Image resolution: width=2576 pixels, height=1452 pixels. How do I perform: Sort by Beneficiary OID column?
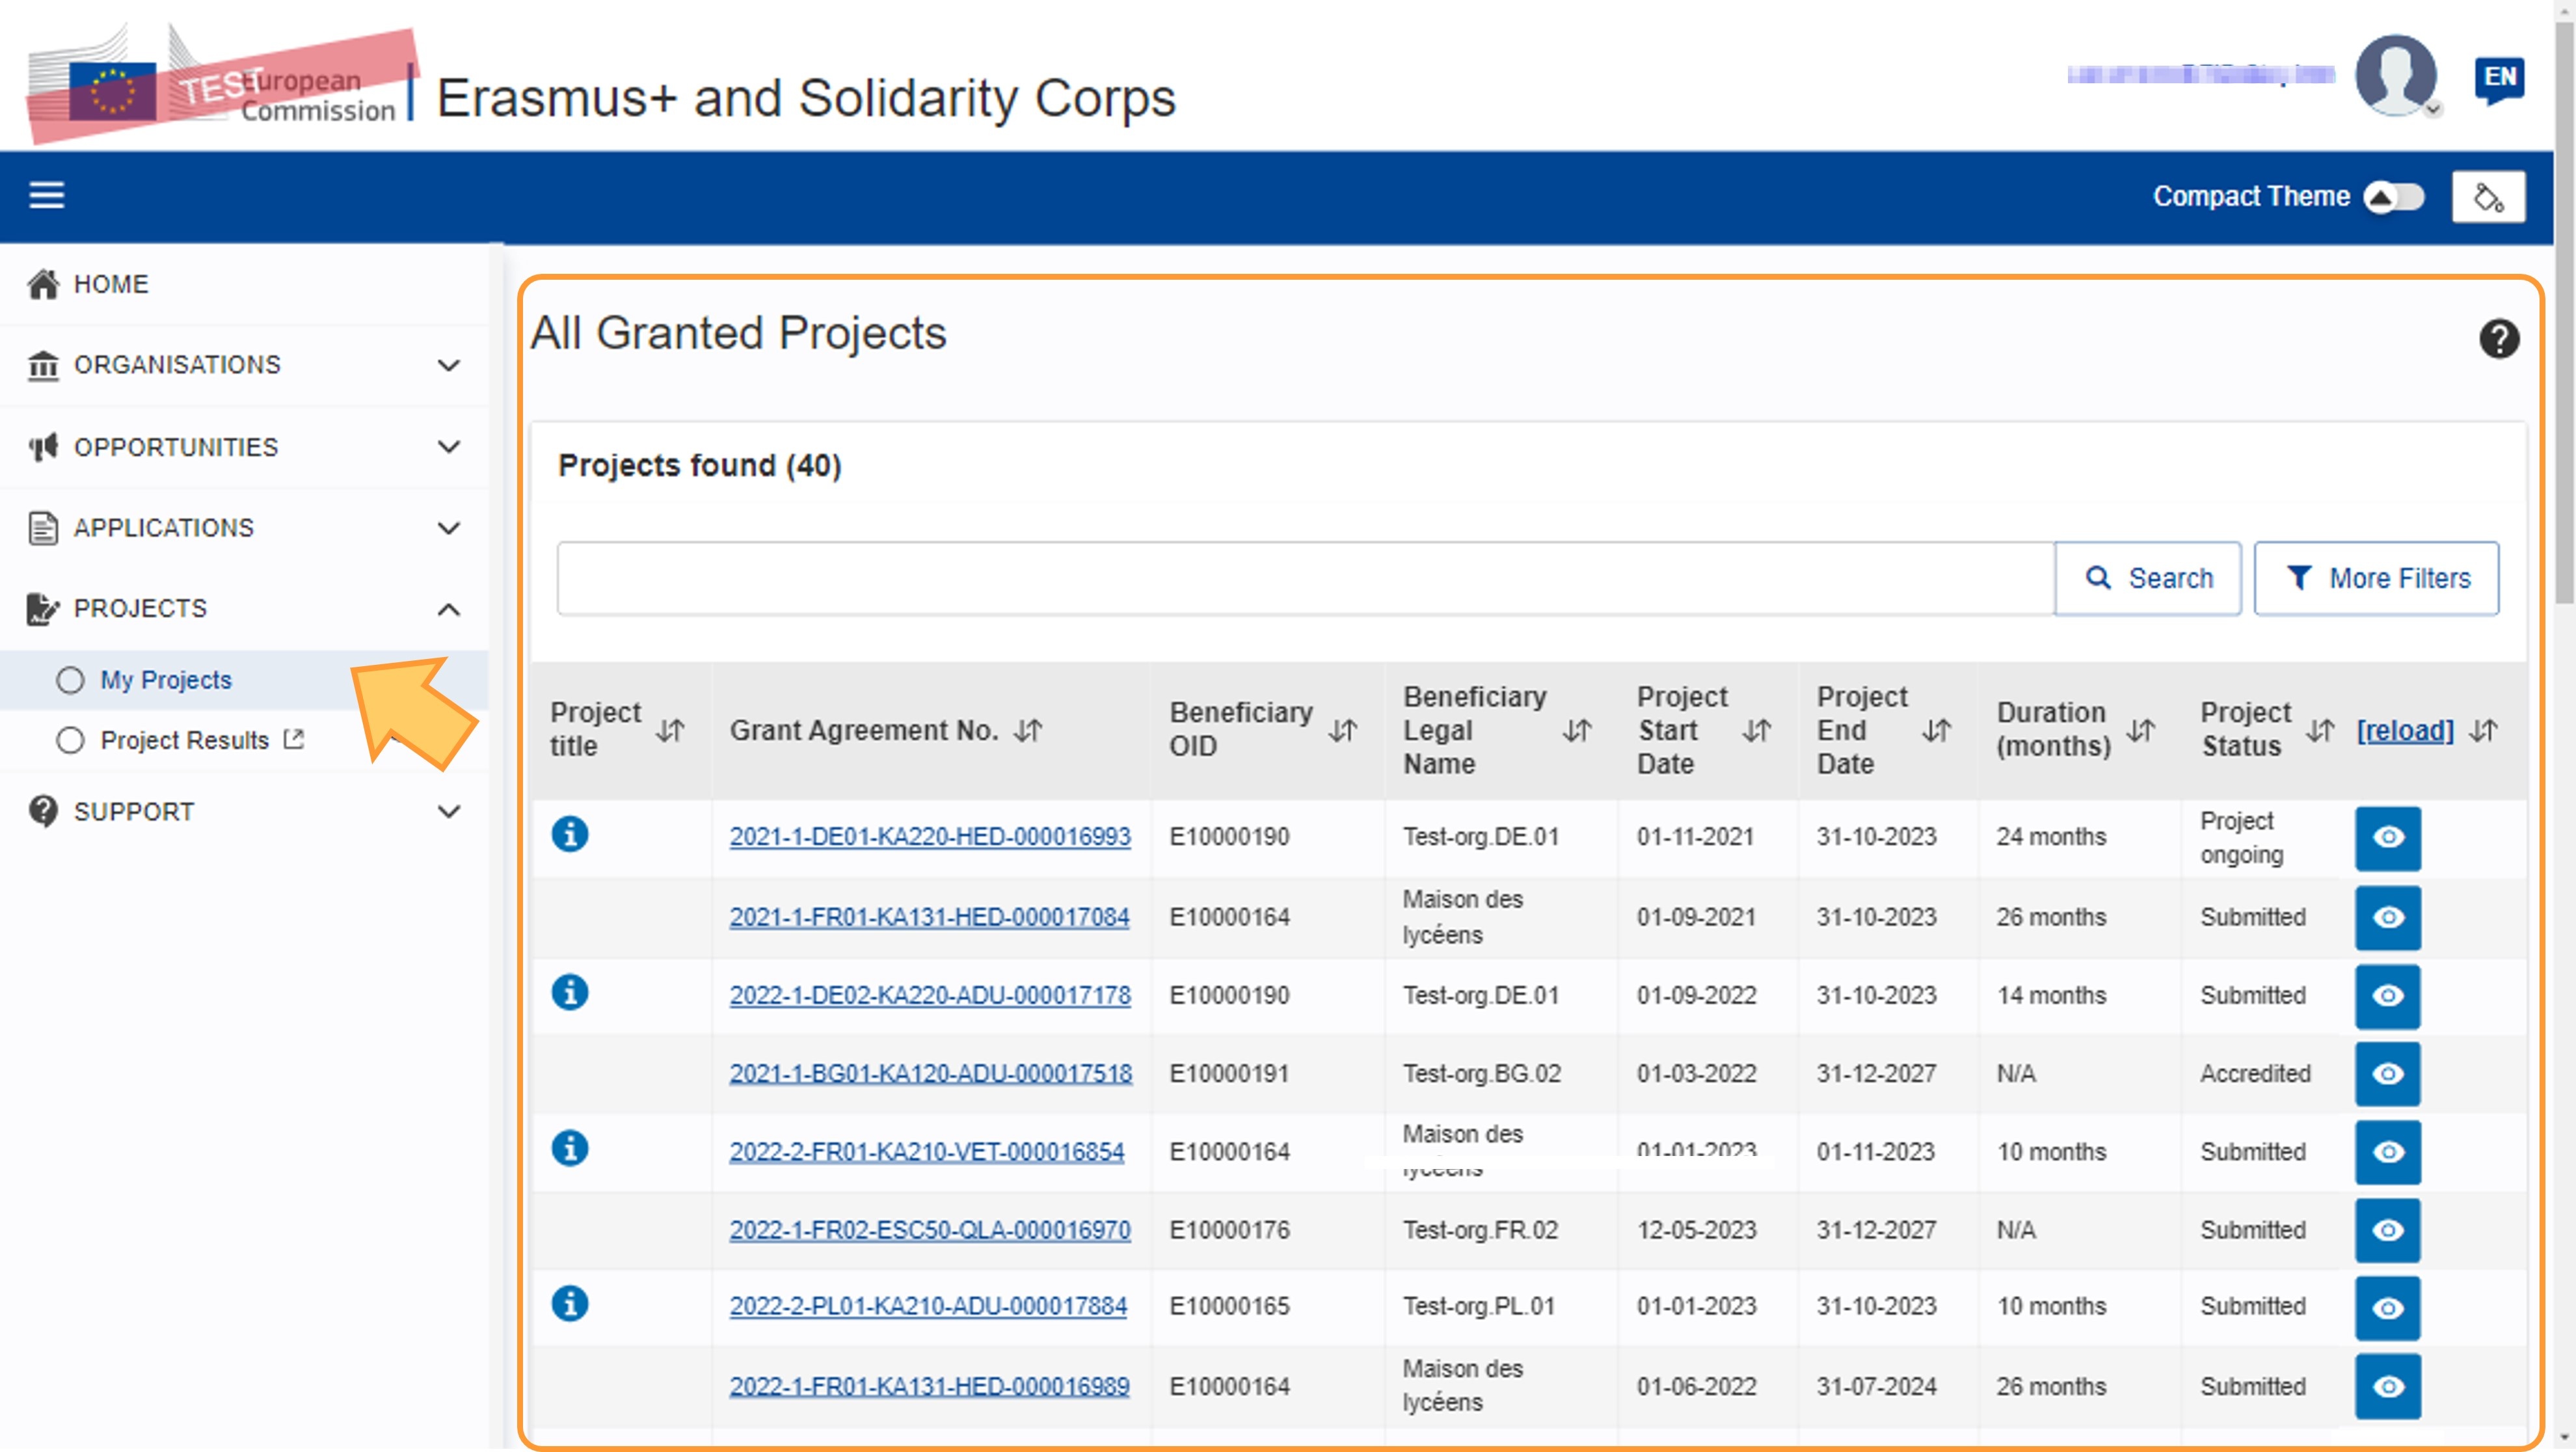point(1343,730)
